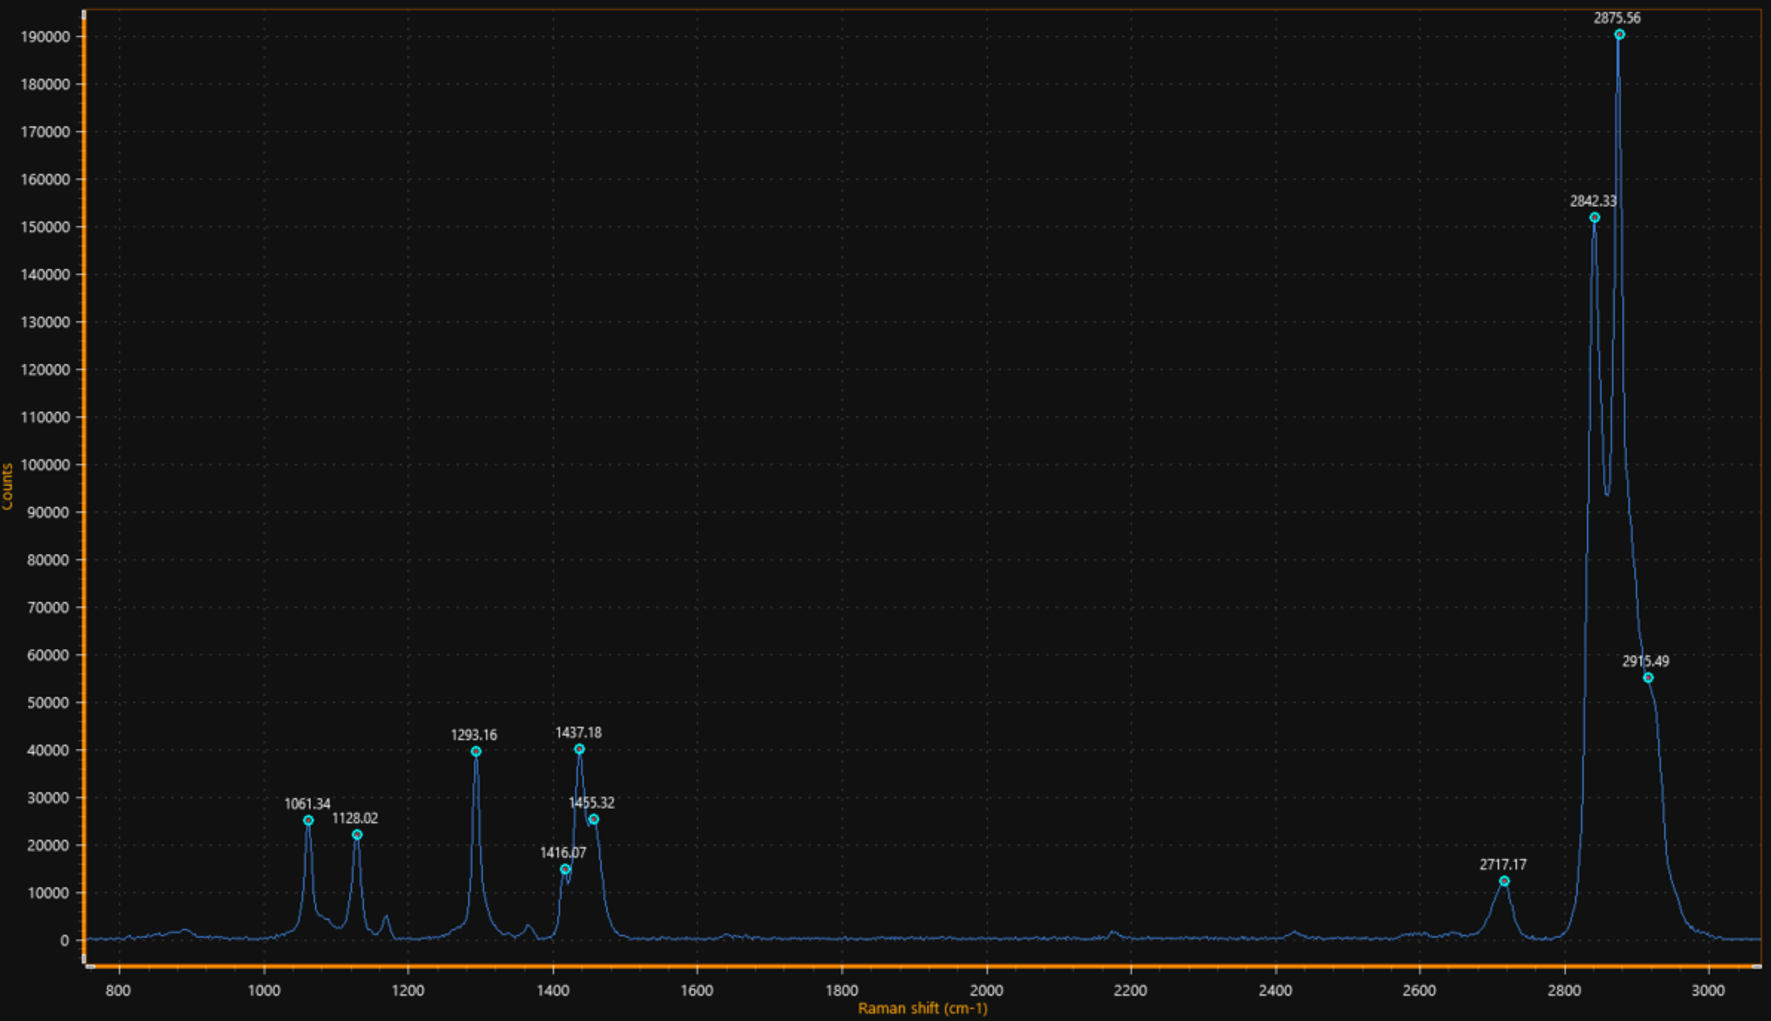Pick the 1455.32 peak marker
Screen dimensions: 1771x1021
click(593, 820)
